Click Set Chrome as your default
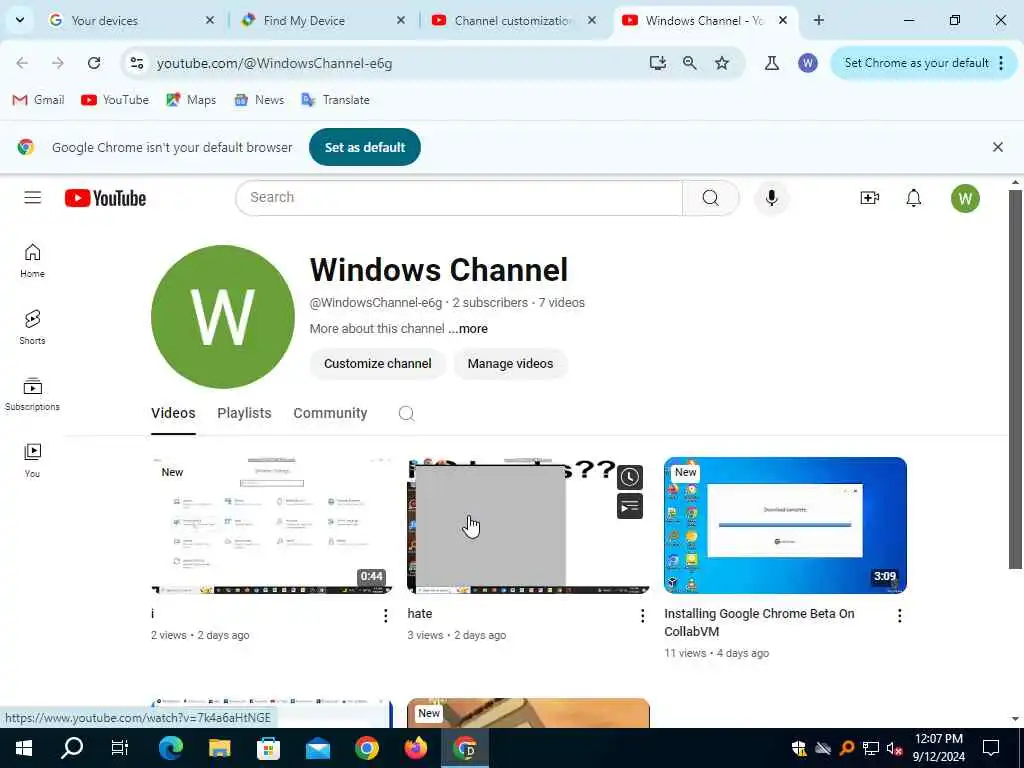This screenshot has width=1024, height=768. 916,63
